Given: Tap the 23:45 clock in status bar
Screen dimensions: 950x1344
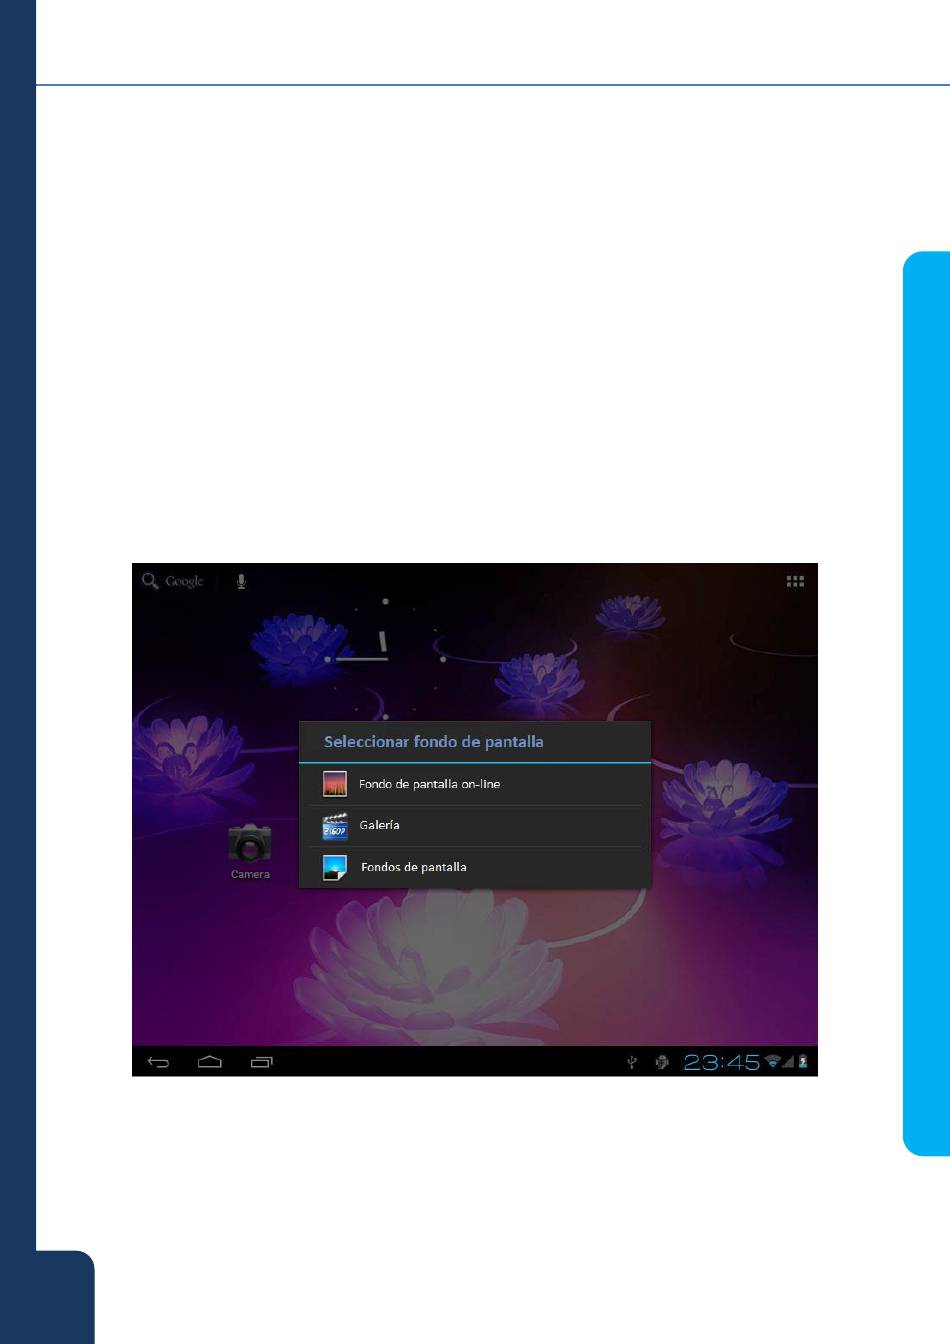Looking at the screenshot, I should pos(721,1062).
